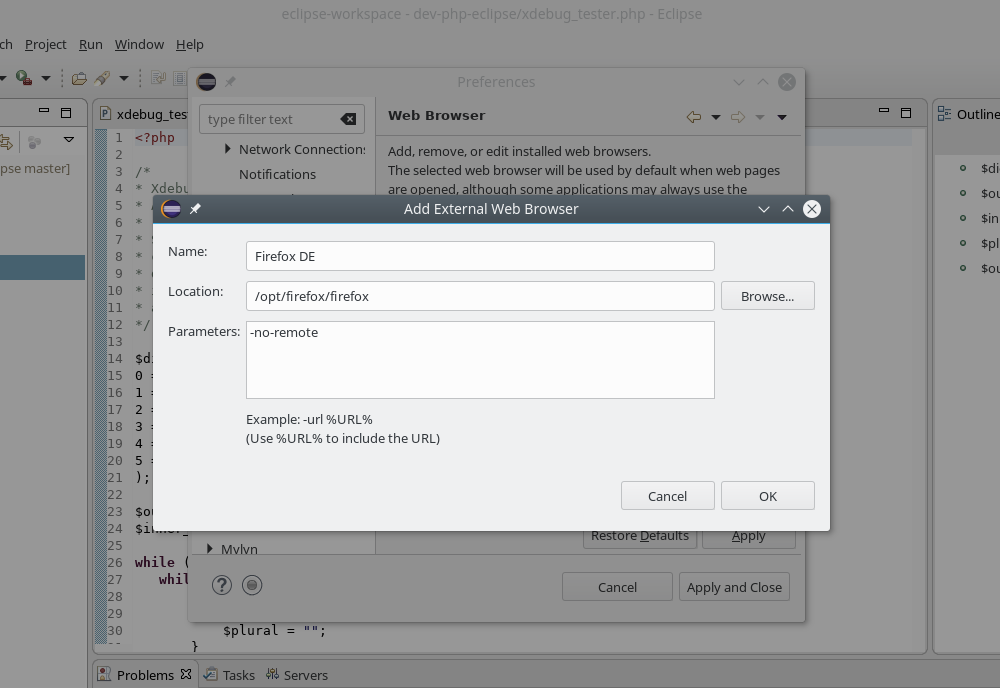
Task: Minimize the editor area
Action: pyautogui.click(x=884, y=110)
